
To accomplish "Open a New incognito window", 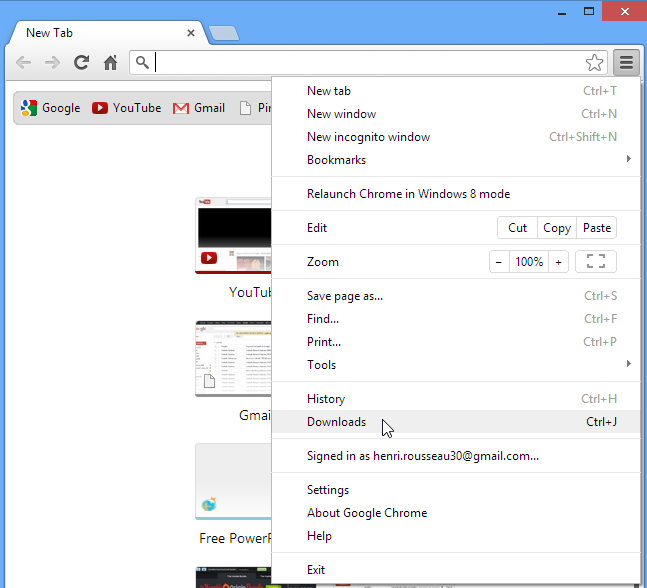I will 456,137.
